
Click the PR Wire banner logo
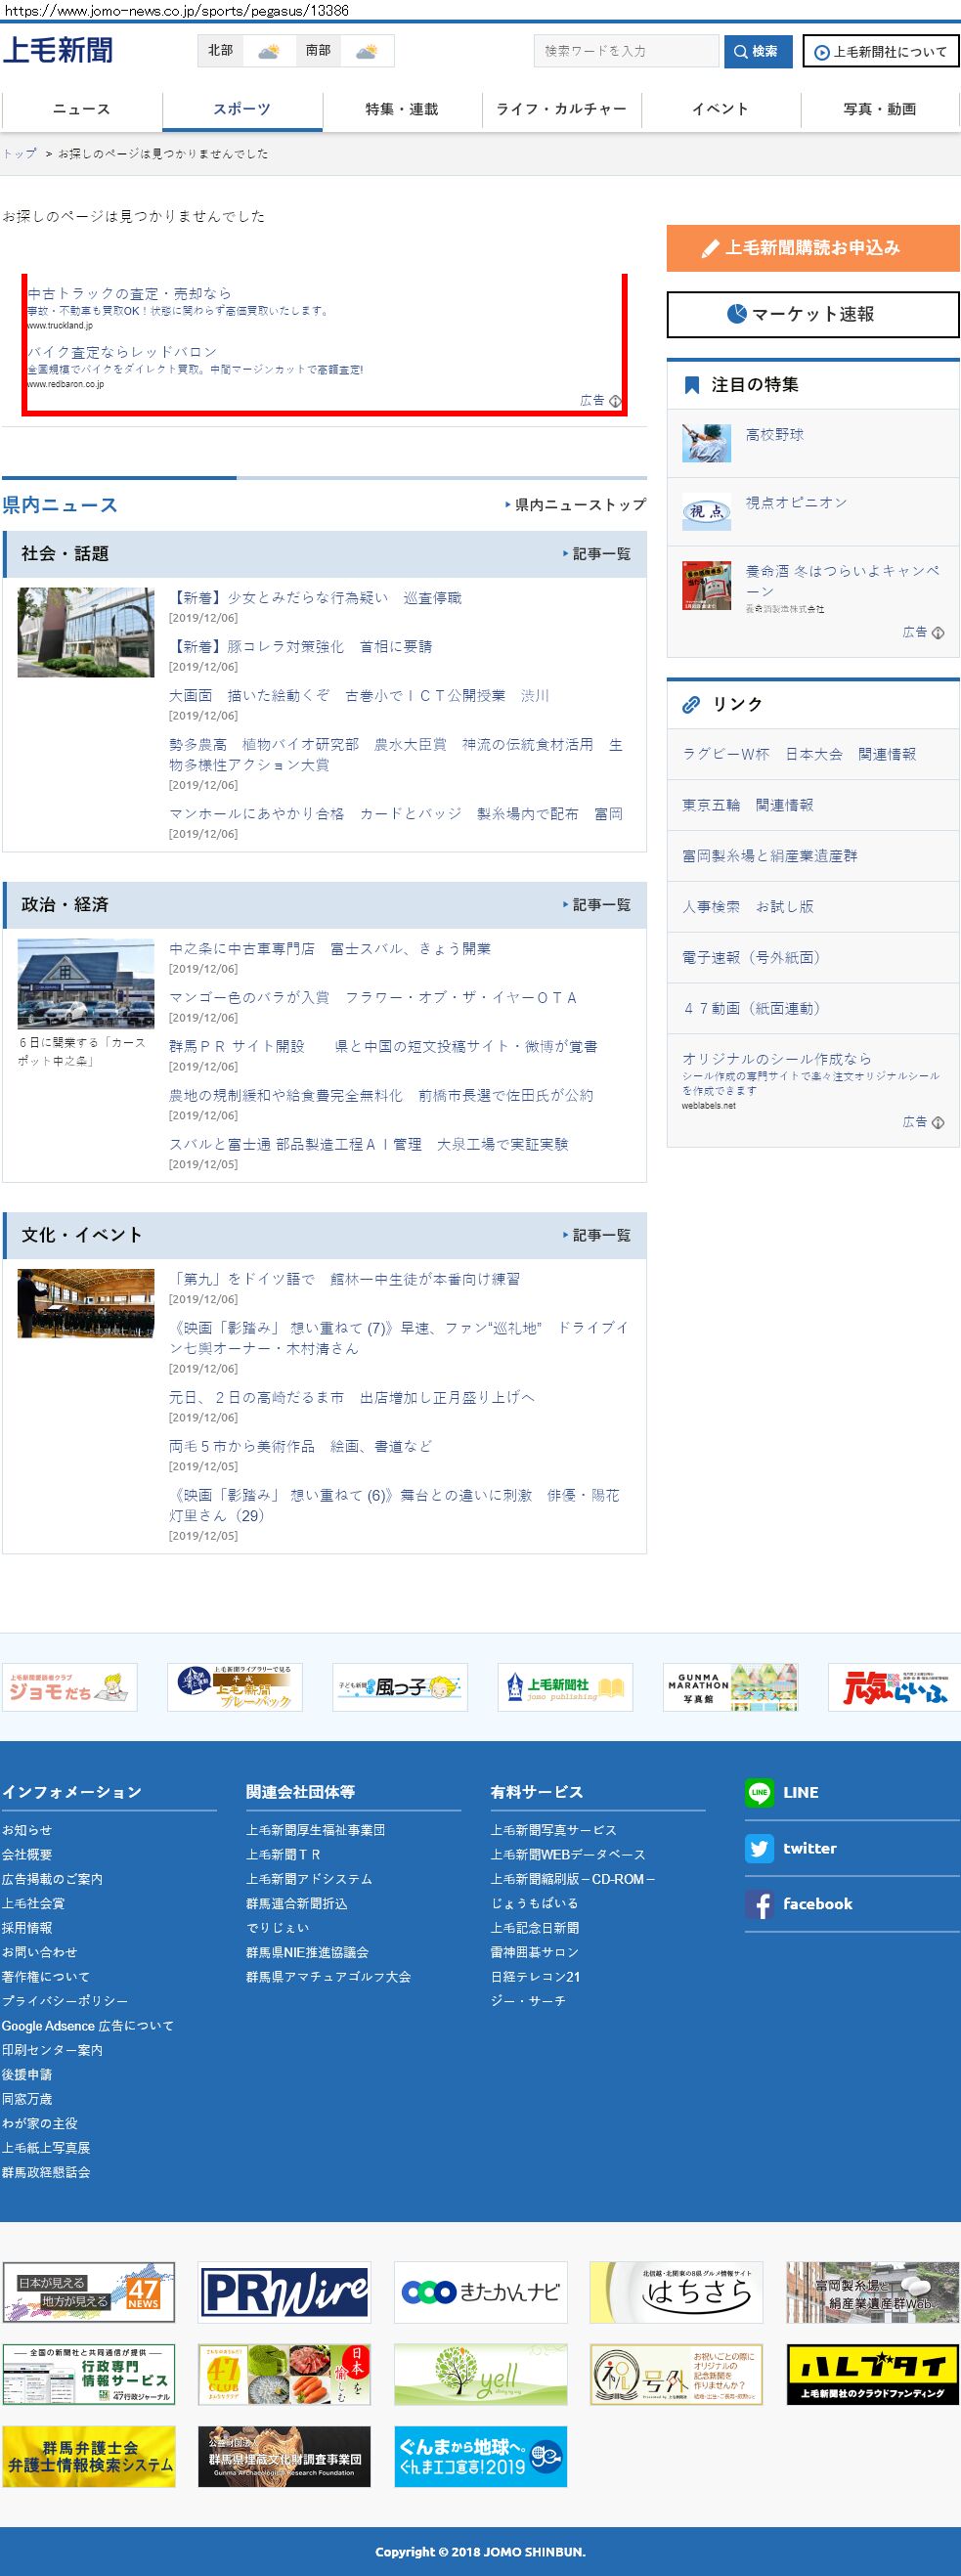point(284,2291)
